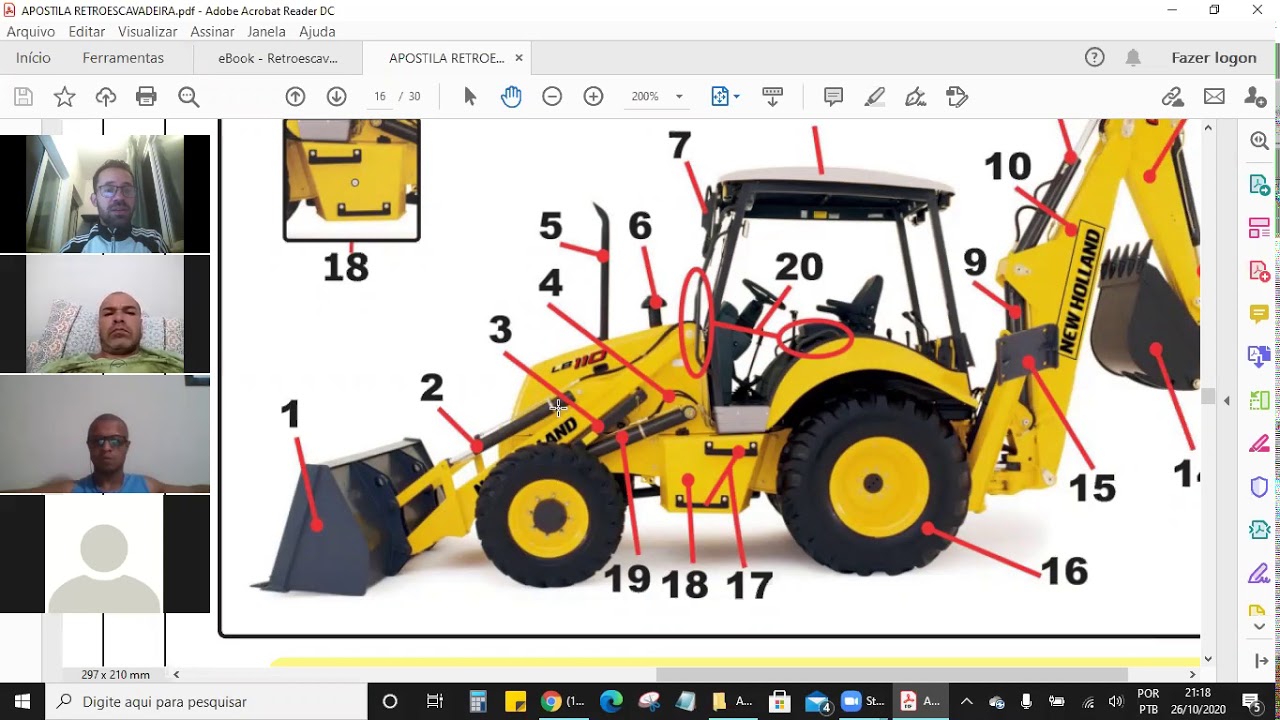Expand more tools chevron in sidebar
Screen dimensions: 1280x720
1259,627
